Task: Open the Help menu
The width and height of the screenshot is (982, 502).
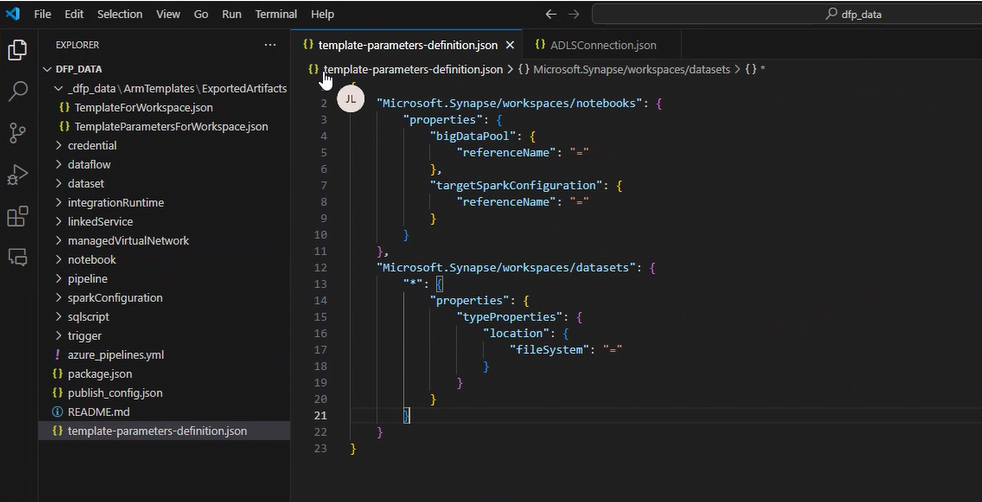Action: (x=323, y=14)
